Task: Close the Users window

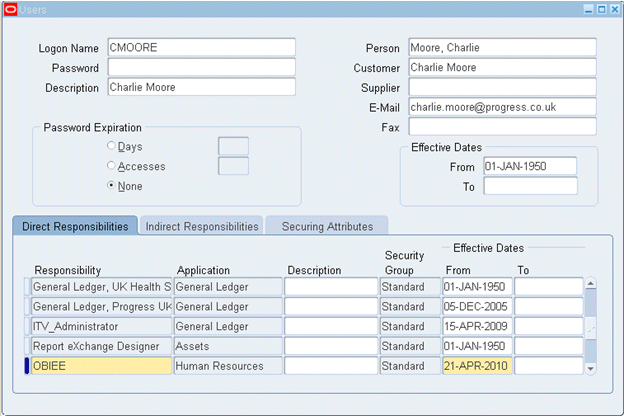Action: pos(615,9)
